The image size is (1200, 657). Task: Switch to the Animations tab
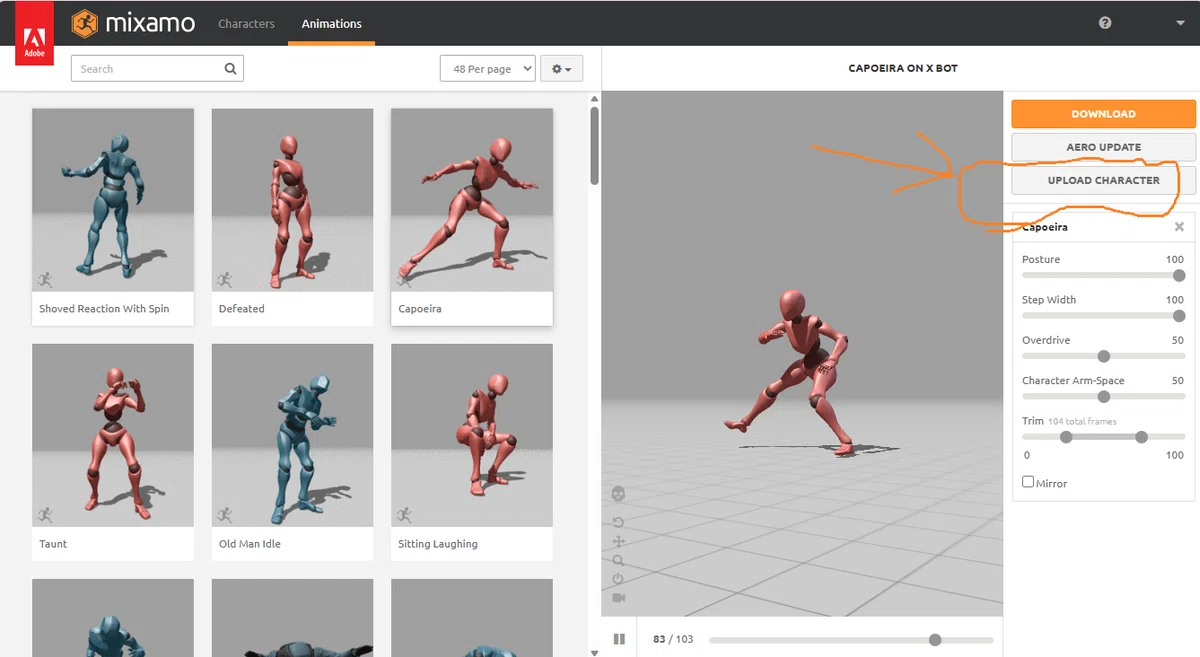332,23
